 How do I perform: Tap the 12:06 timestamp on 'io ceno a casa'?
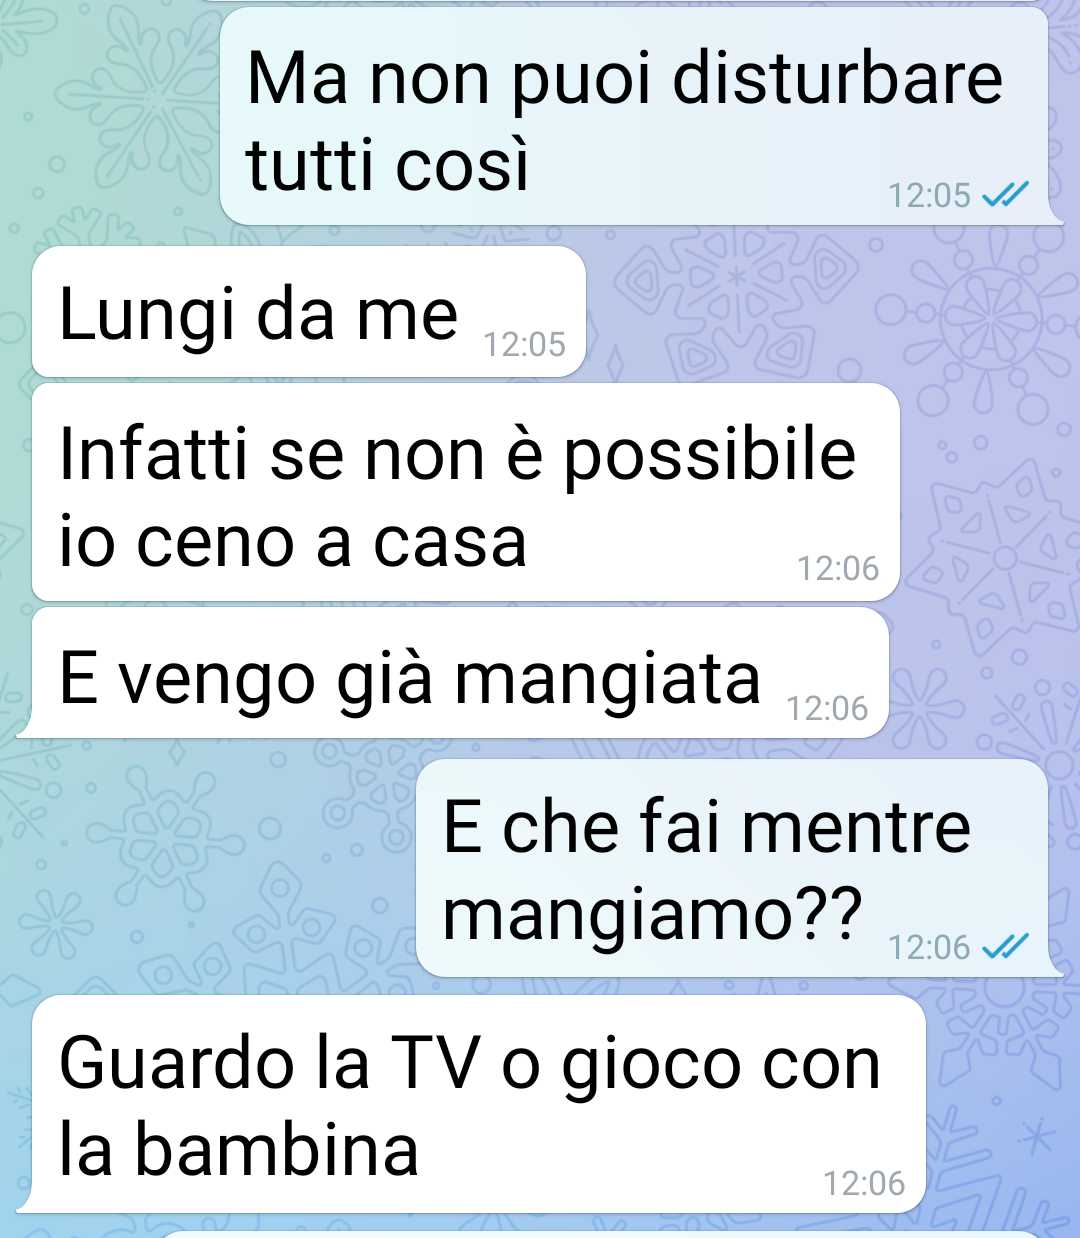[x=838, y=568]
